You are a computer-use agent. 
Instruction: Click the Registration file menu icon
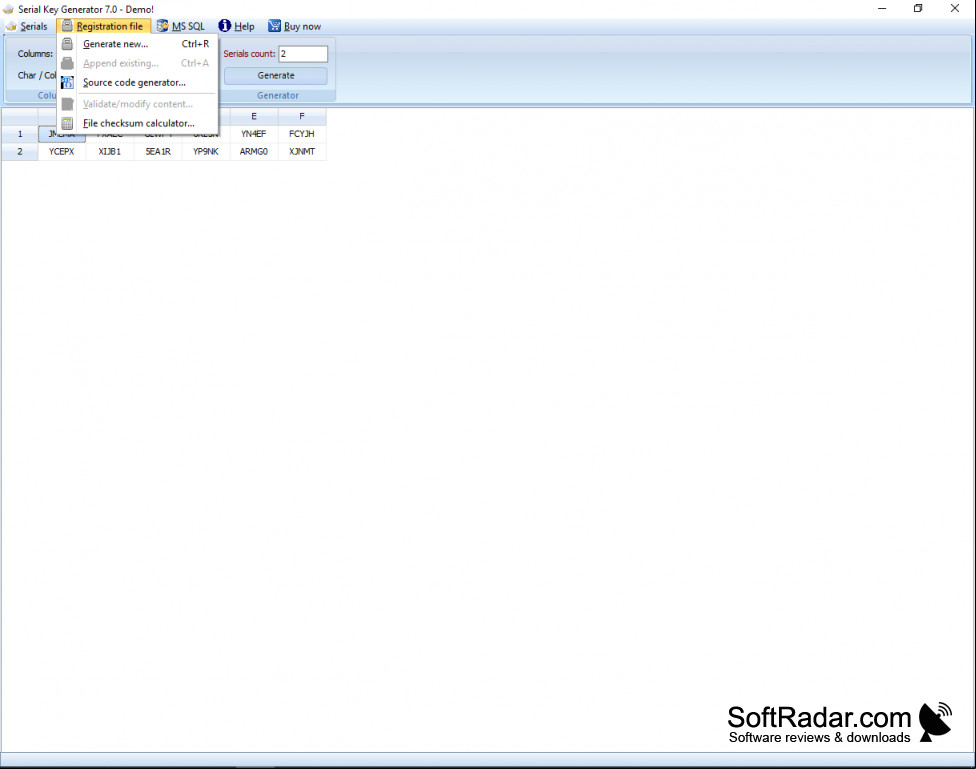pyautogui.click(x=67, y=26)
